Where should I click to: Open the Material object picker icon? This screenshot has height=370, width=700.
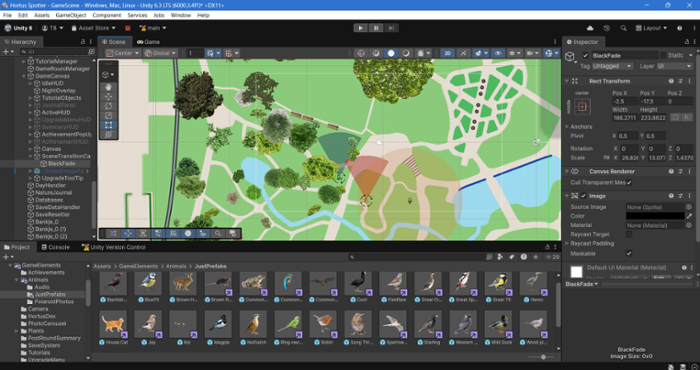[689, 225]
